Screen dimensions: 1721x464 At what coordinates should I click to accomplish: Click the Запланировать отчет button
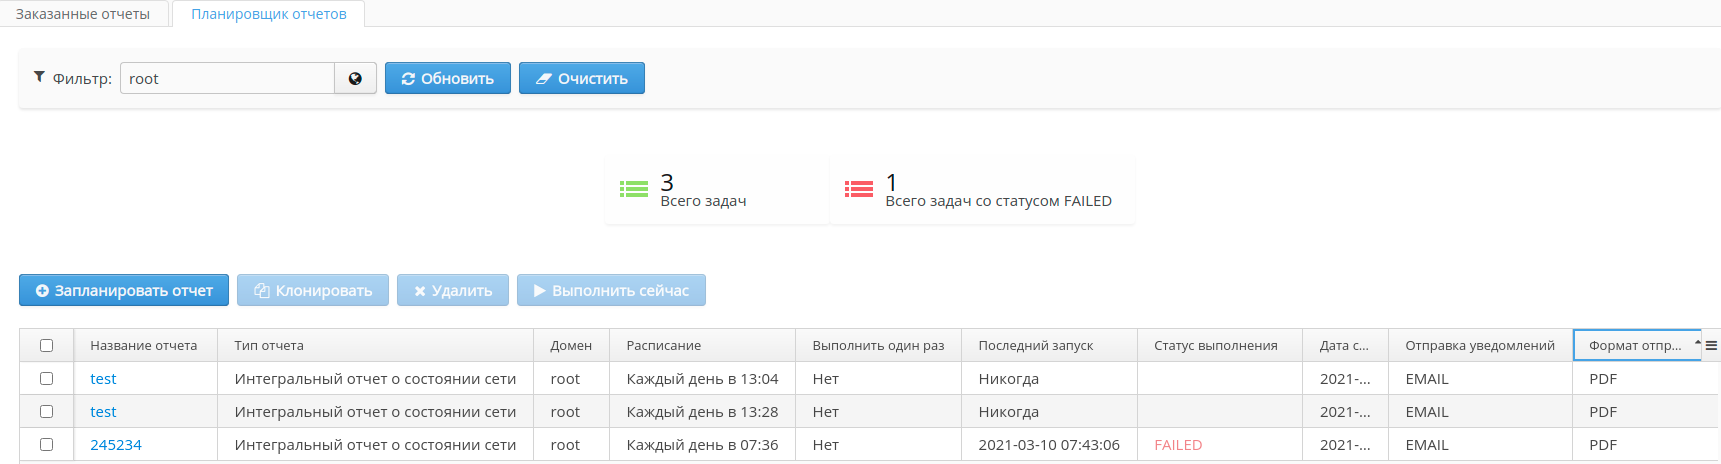point(124,291)
